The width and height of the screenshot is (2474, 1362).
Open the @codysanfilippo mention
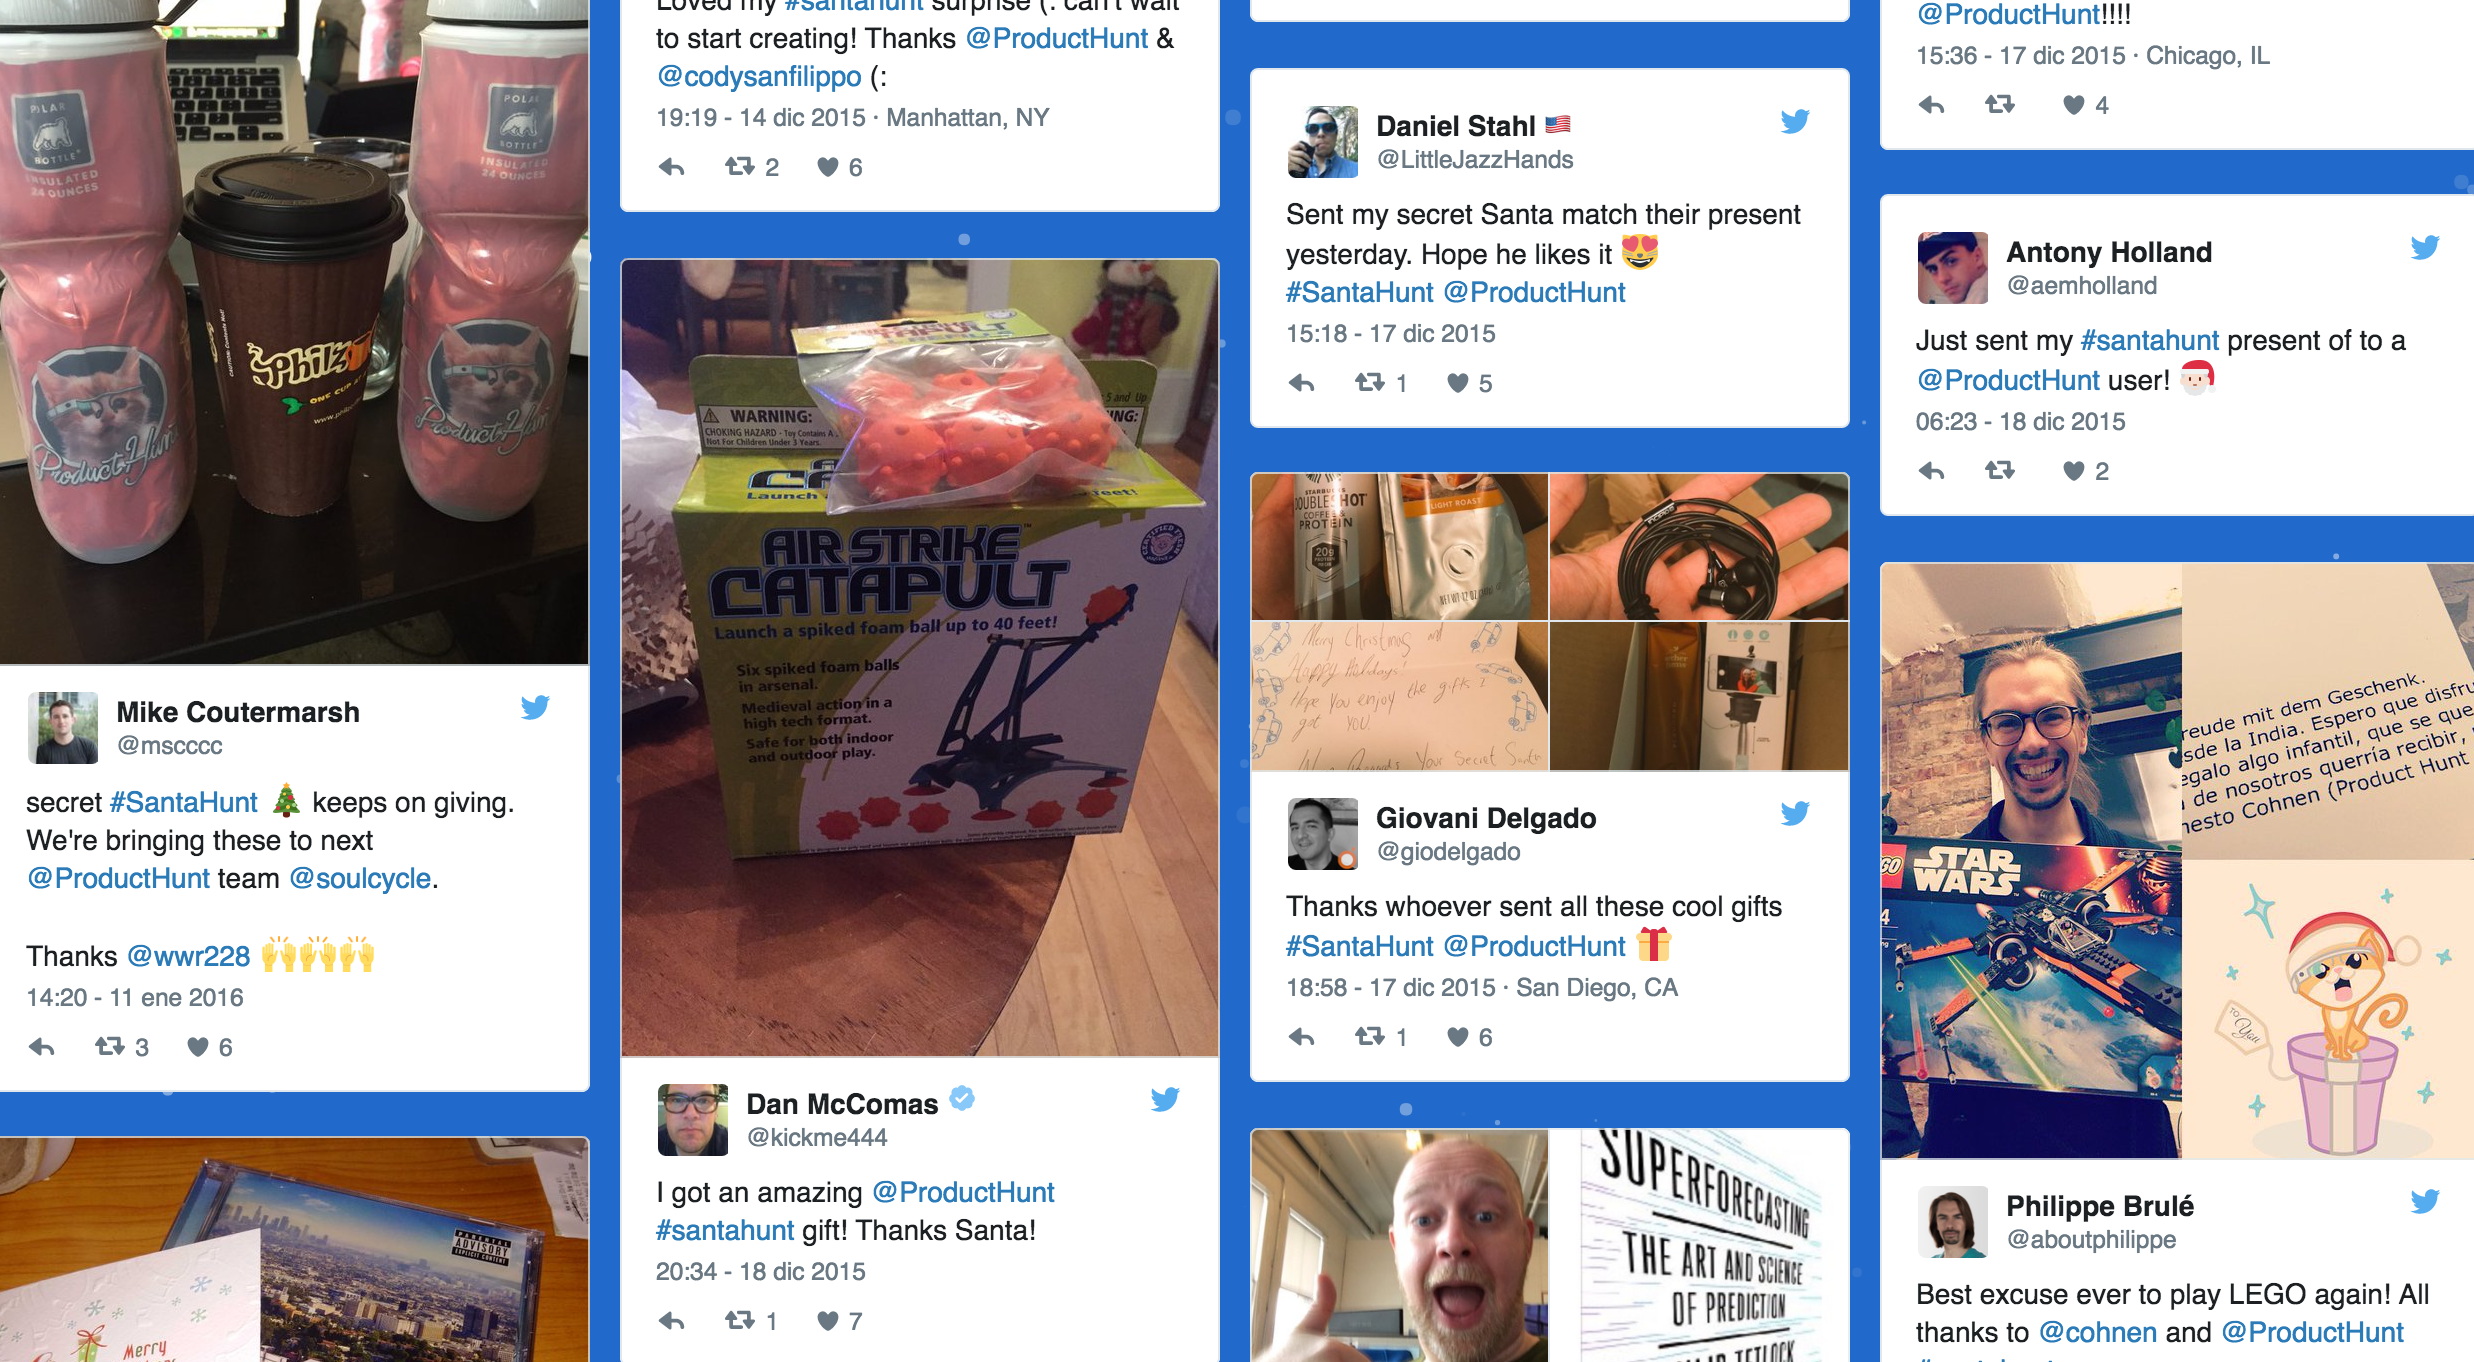(x=759, y=76)
